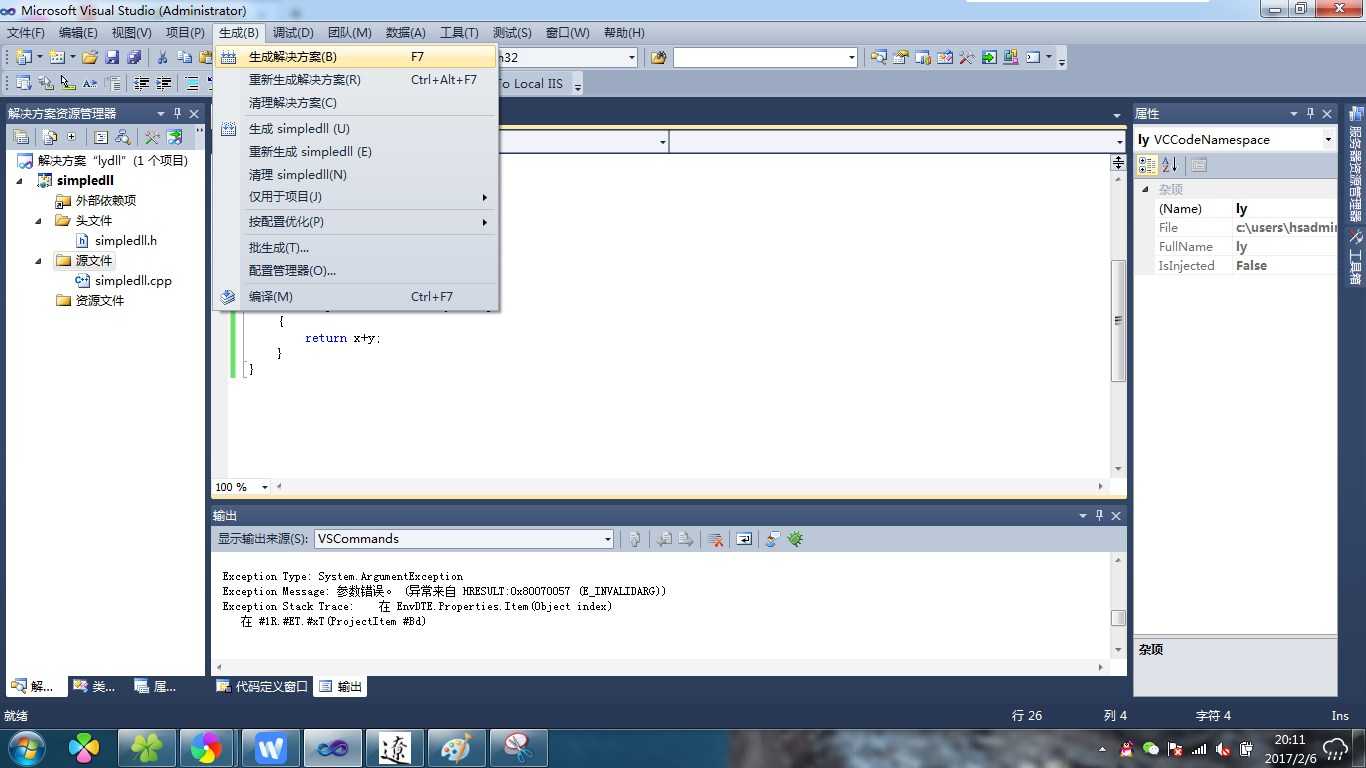The width and height of the screenshot is (1366, 768).
Task: Open WPS Writer icon on taskbar
Action: (x=271, y=748)
